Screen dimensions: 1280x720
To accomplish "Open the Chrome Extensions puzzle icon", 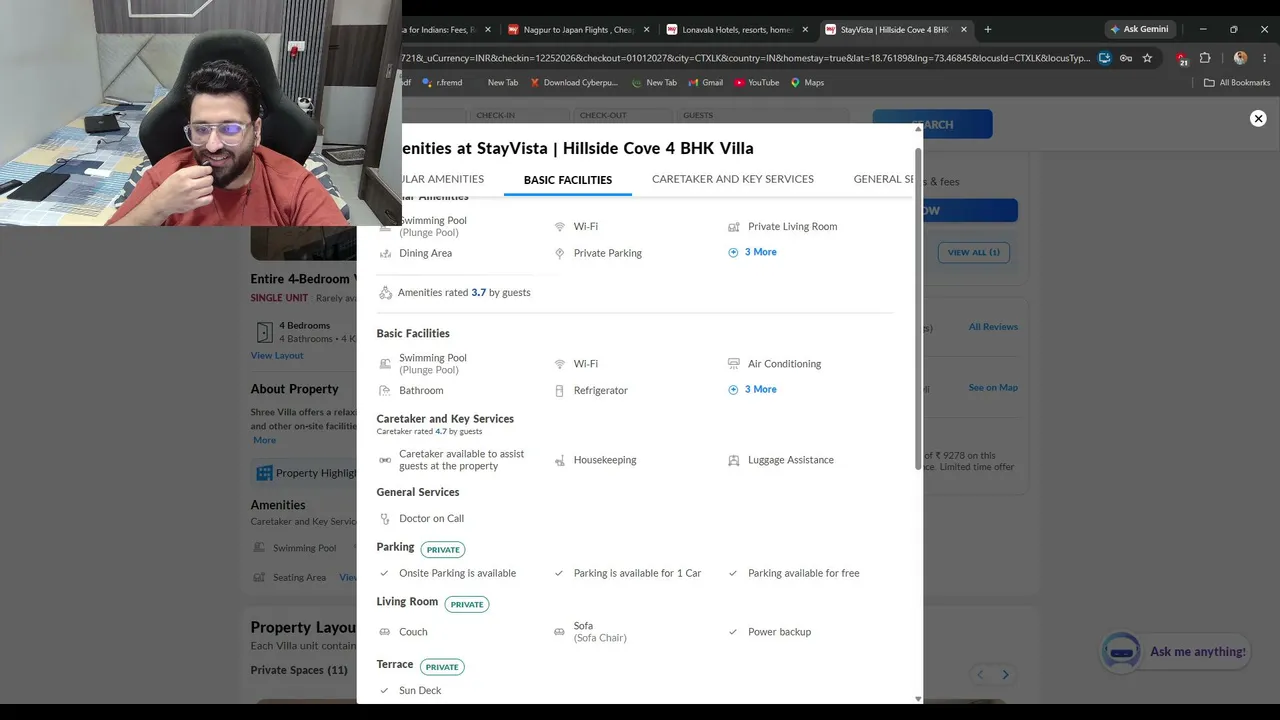I will point(1205,58).
